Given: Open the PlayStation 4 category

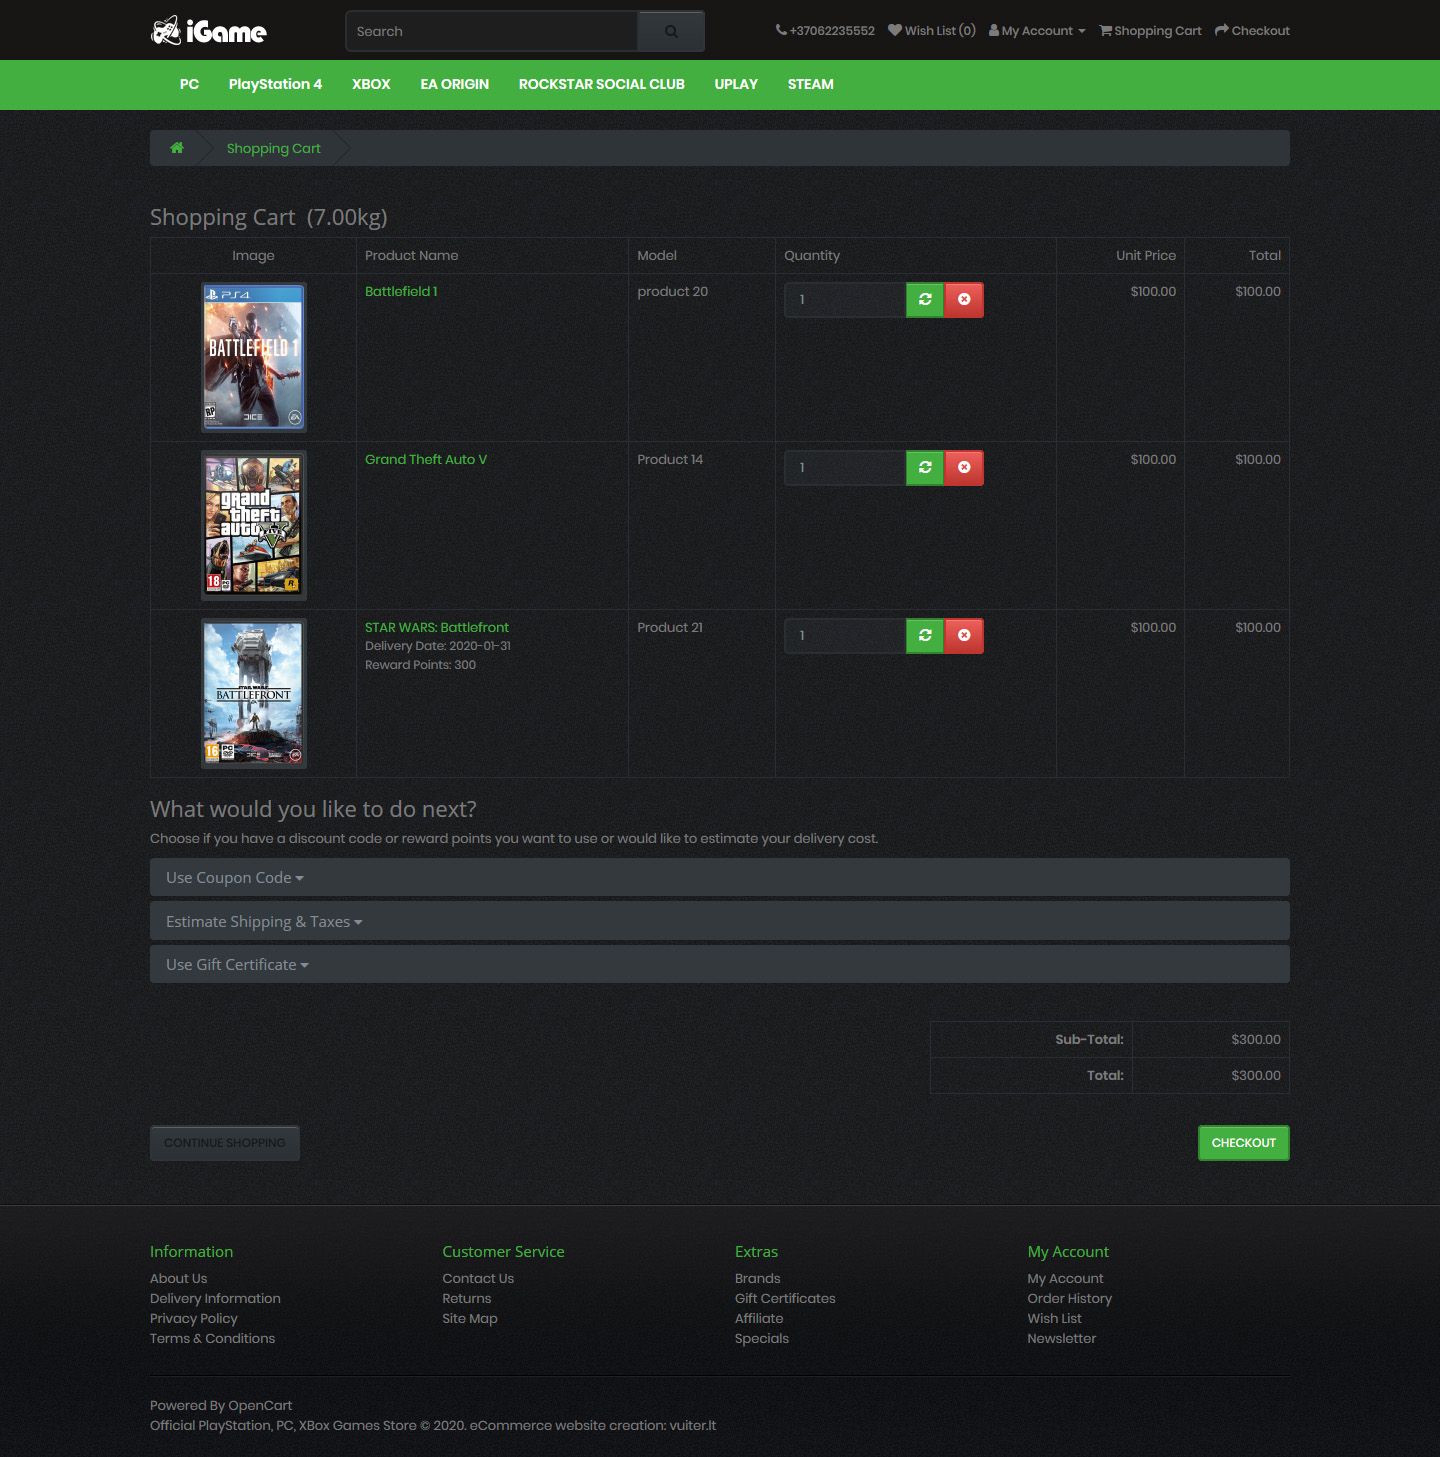Looking at the screenshot, I should pyautogui.click(x=275, y=84).
